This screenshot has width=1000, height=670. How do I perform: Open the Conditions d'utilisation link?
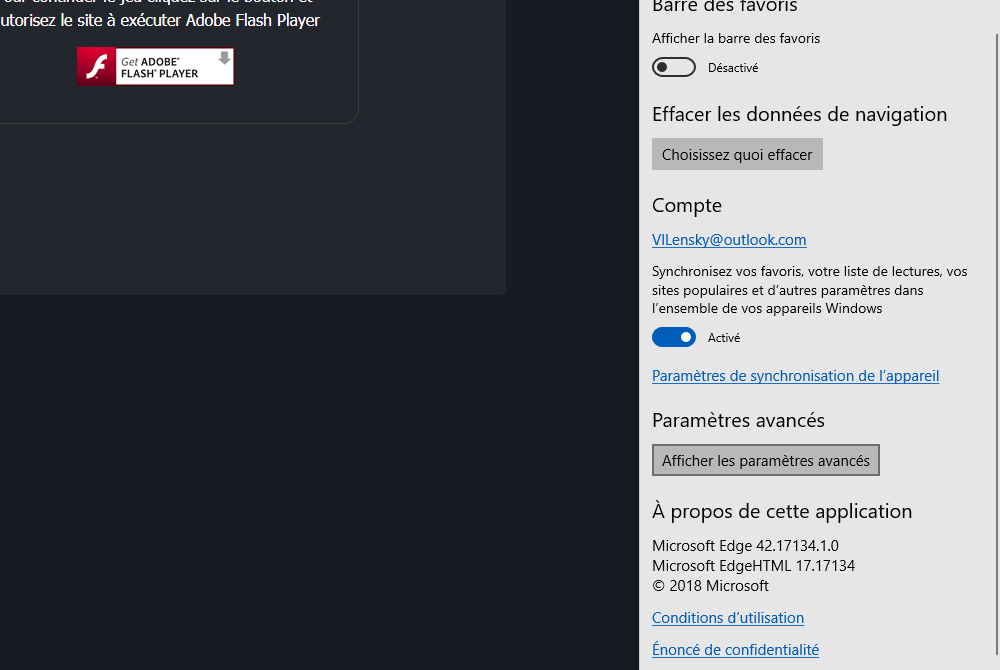pos(728,618)
